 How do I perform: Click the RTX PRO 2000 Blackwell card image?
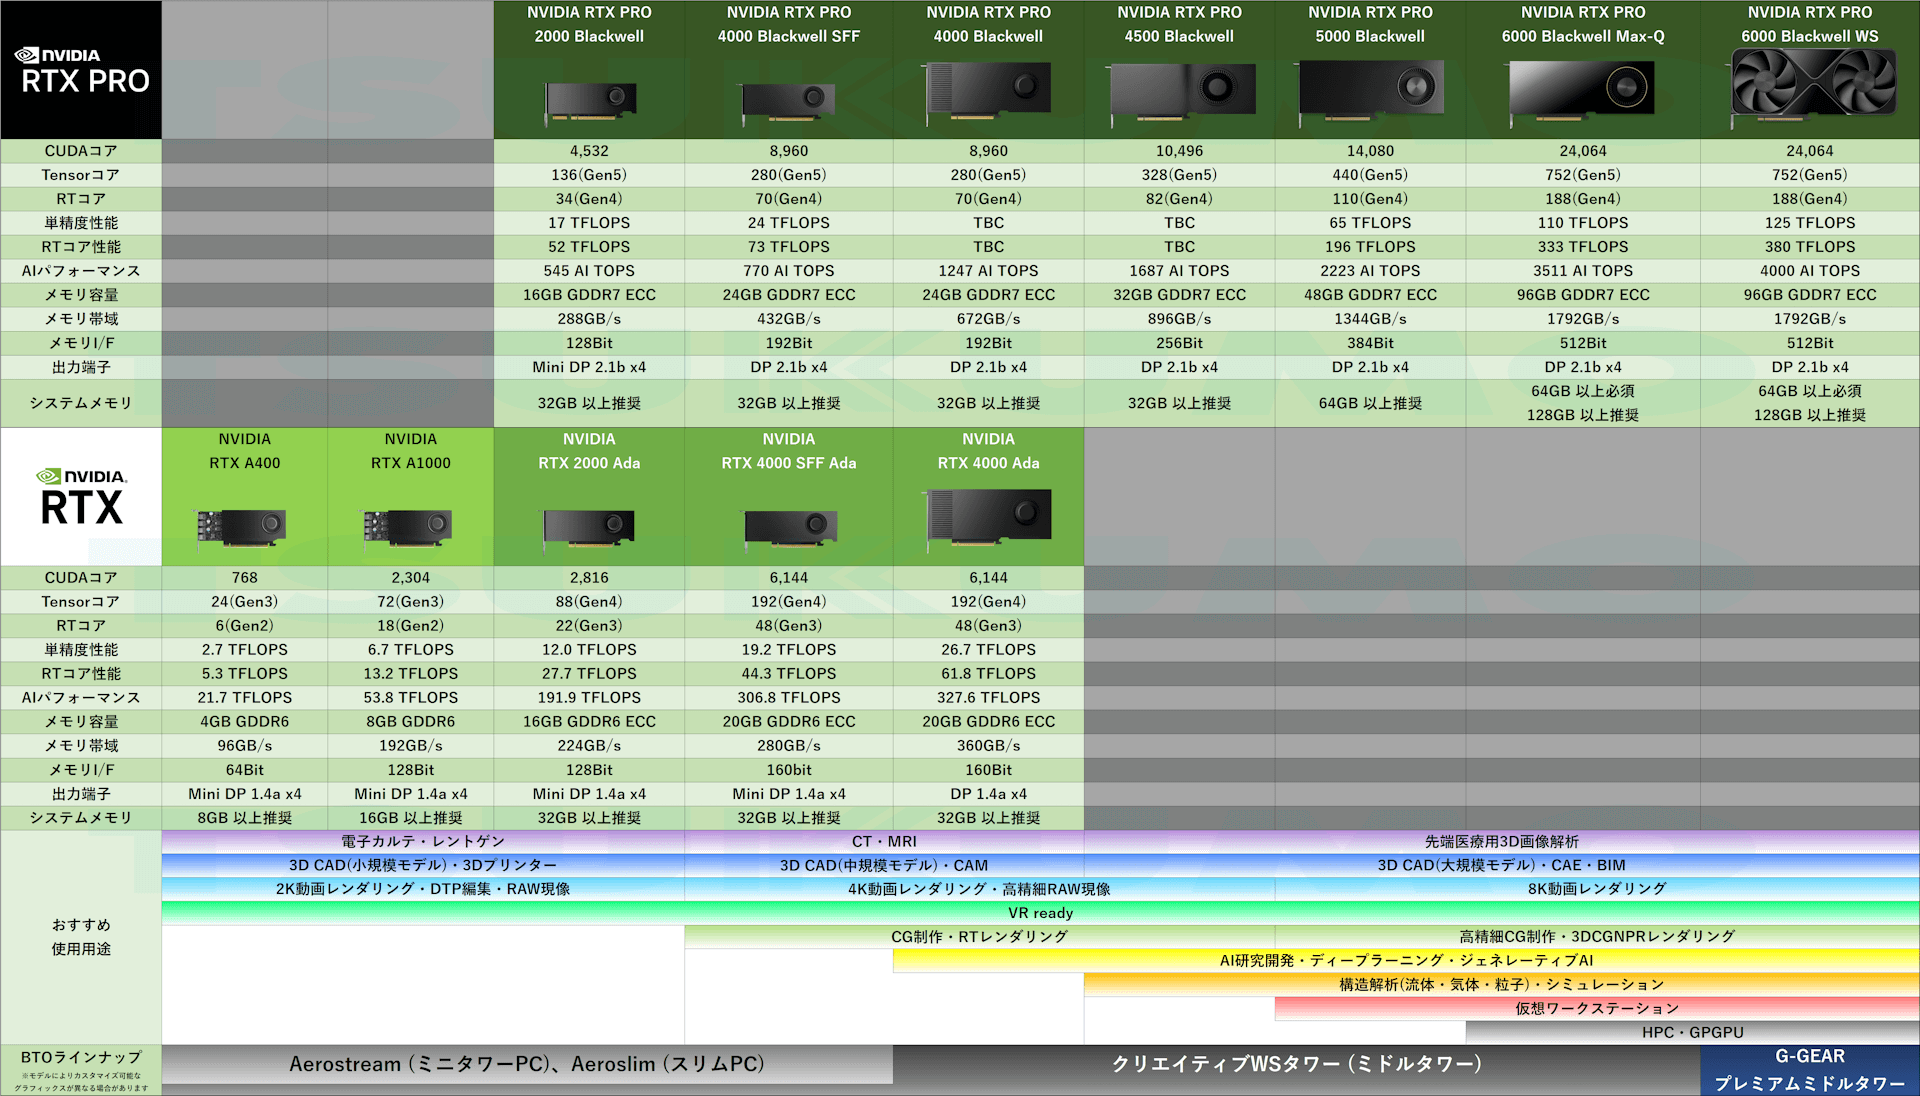pyautogui.click(x=590, y=100)
